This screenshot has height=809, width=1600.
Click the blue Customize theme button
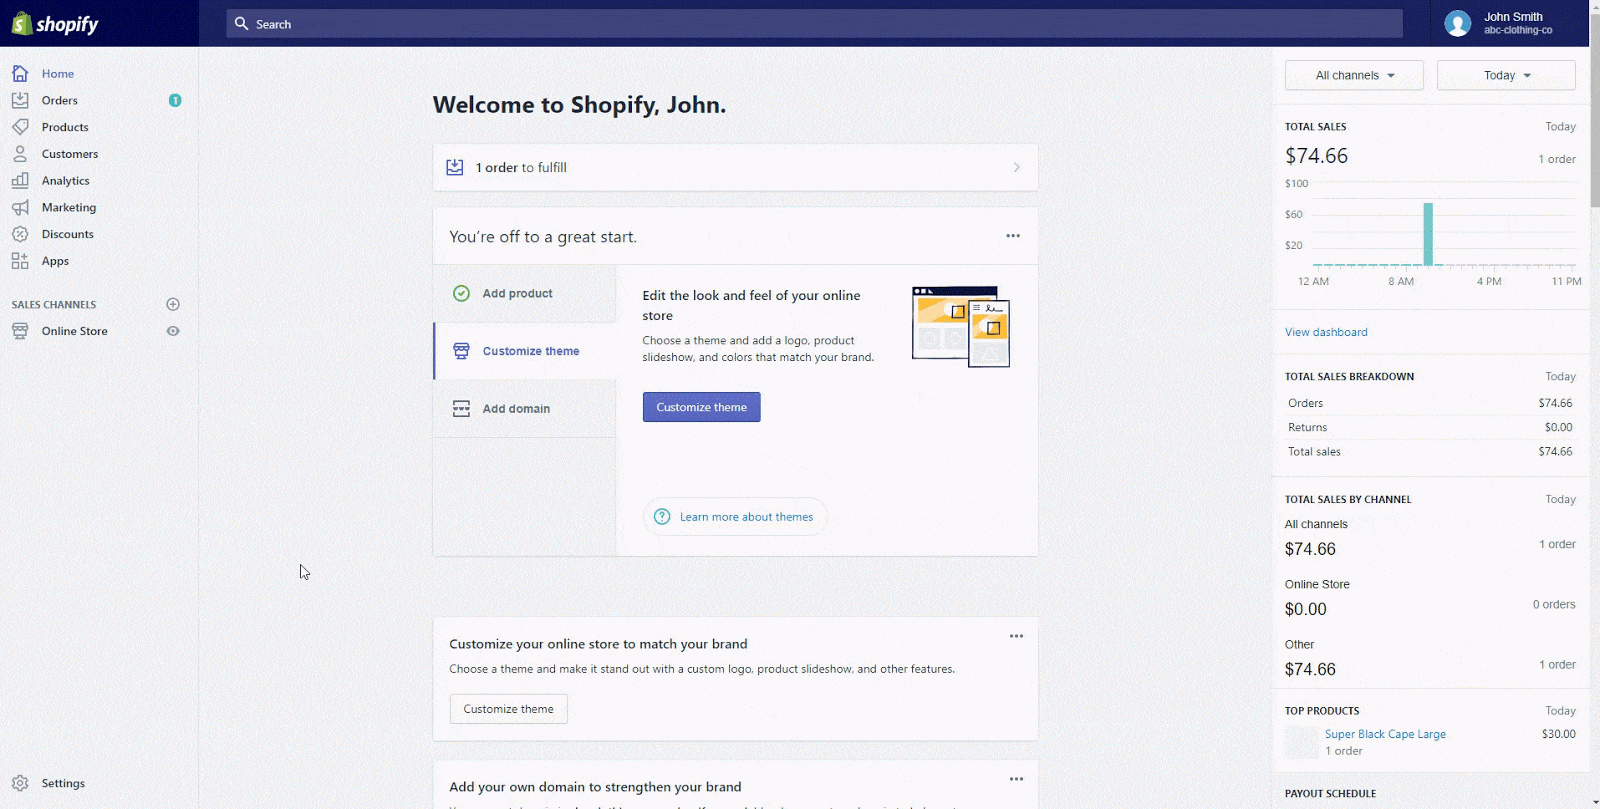[x=702, y=407]
